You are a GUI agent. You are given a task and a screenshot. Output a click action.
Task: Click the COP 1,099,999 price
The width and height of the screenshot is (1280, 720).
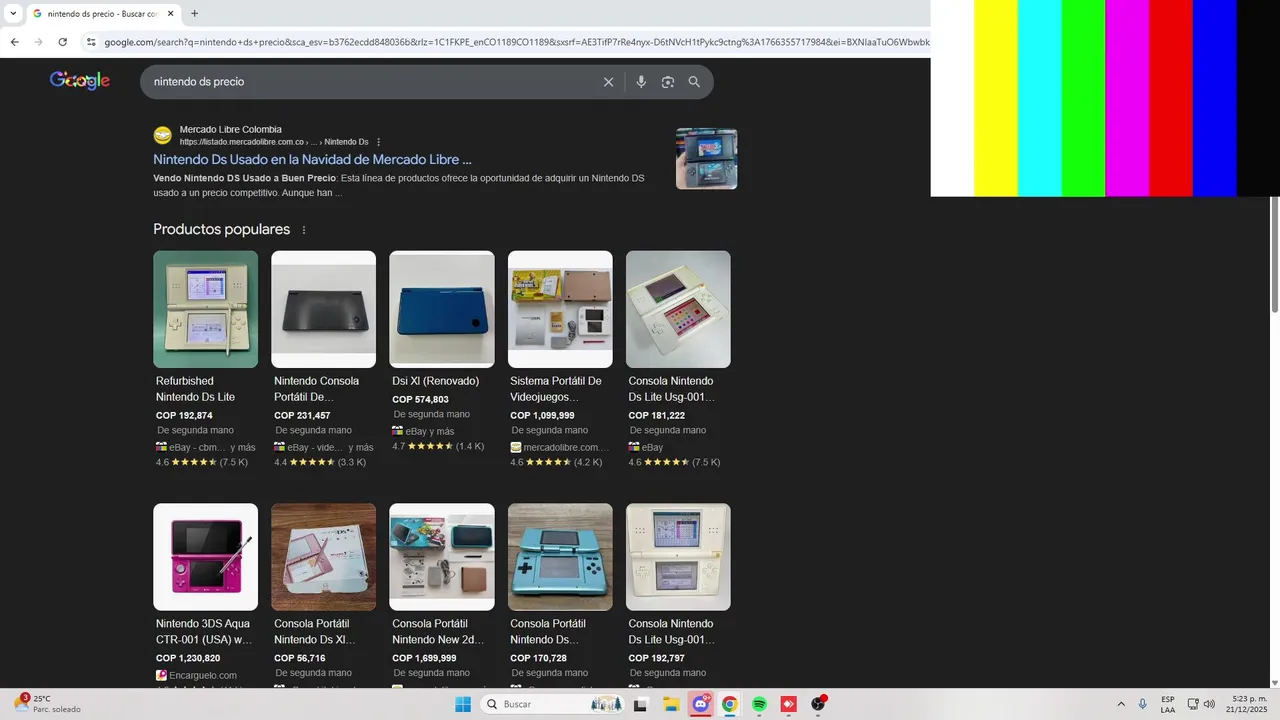pyautogui.click(x=542, y=415)
